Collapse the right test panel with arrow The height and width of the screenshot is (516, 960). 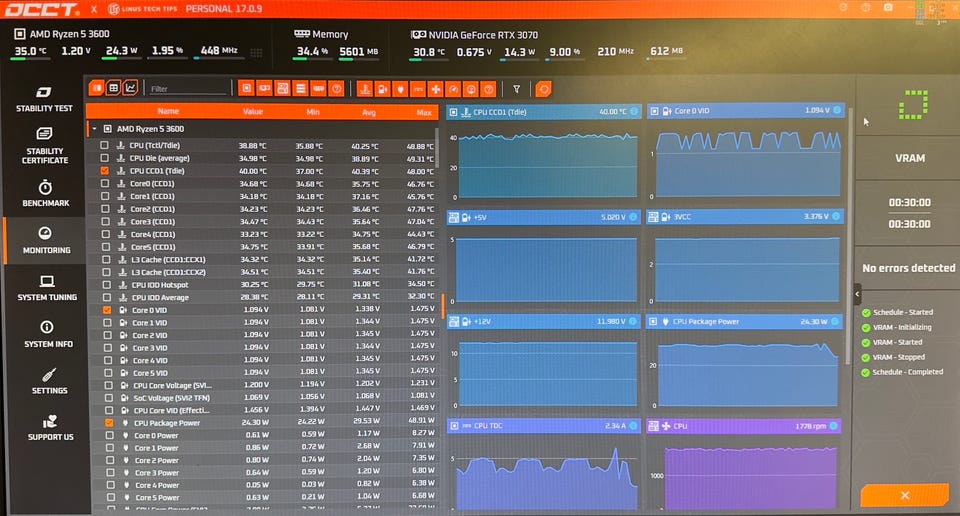click(857, 294)
